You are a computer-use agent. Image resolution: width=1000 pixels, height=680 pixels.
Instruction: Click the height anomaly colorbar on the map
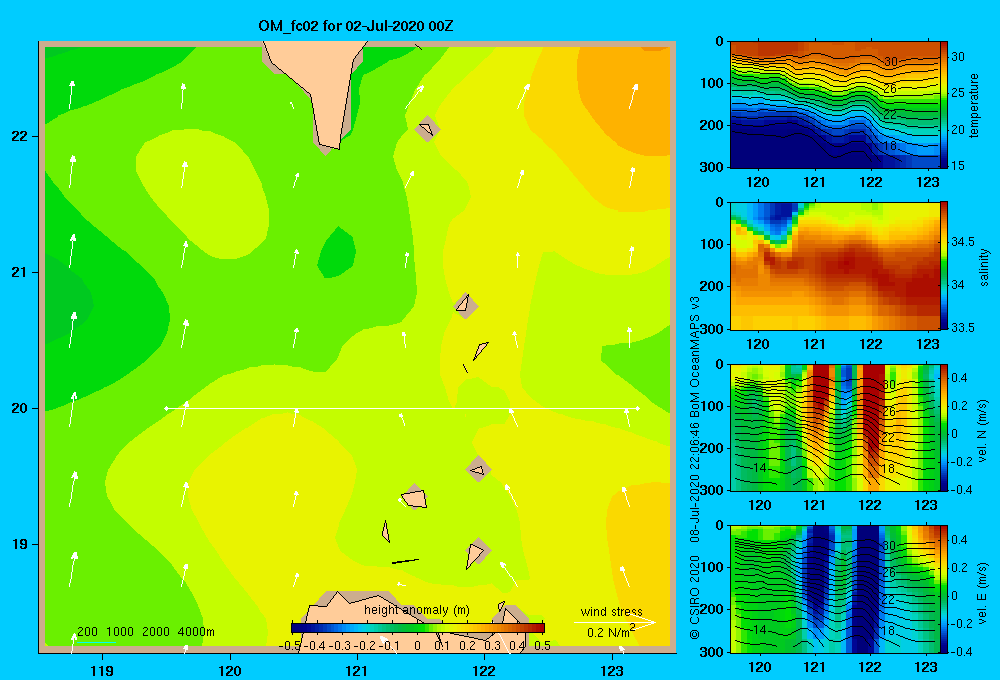click(x=418, y=628)
